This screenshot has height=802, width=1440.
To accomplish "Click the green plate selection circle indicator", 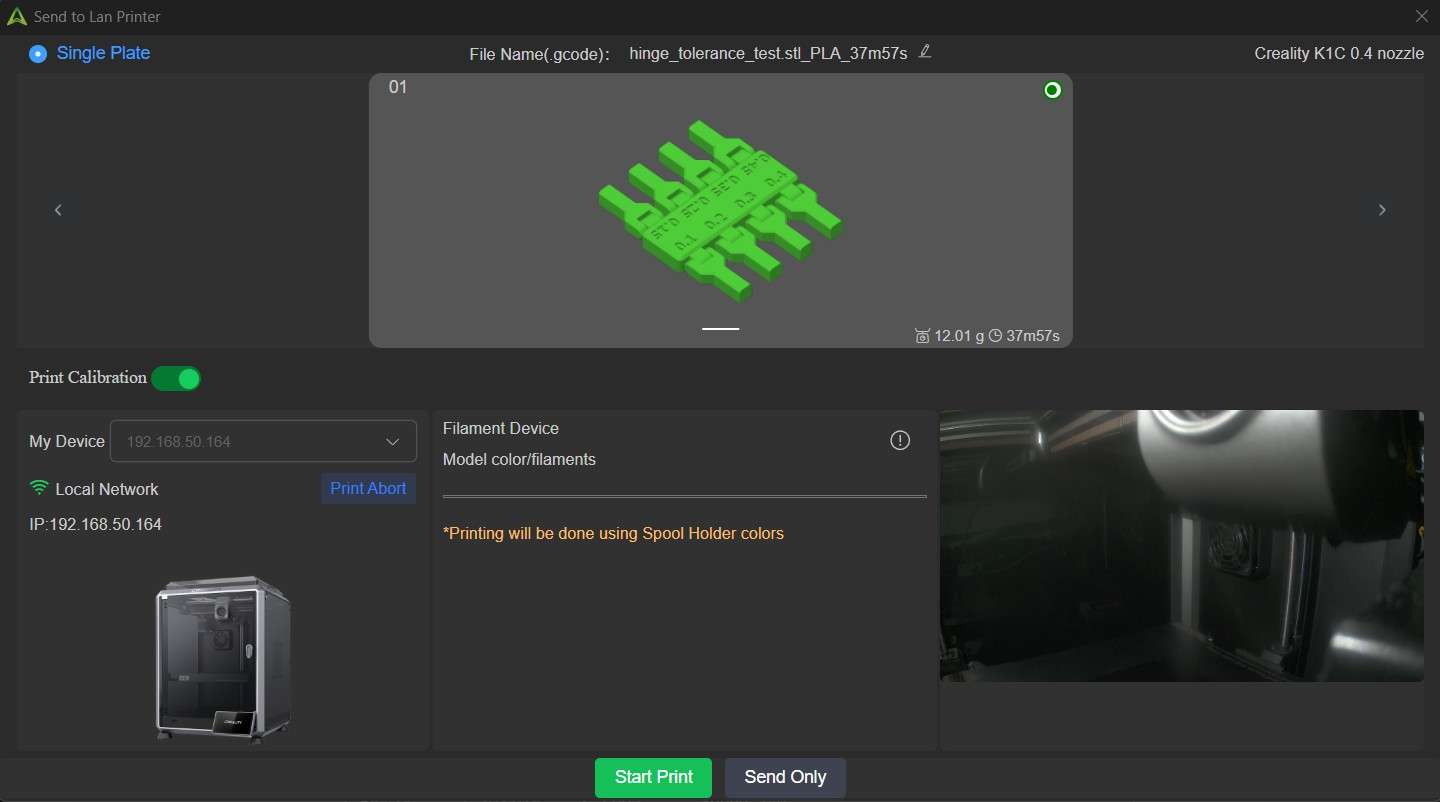I will [1052, 91].
